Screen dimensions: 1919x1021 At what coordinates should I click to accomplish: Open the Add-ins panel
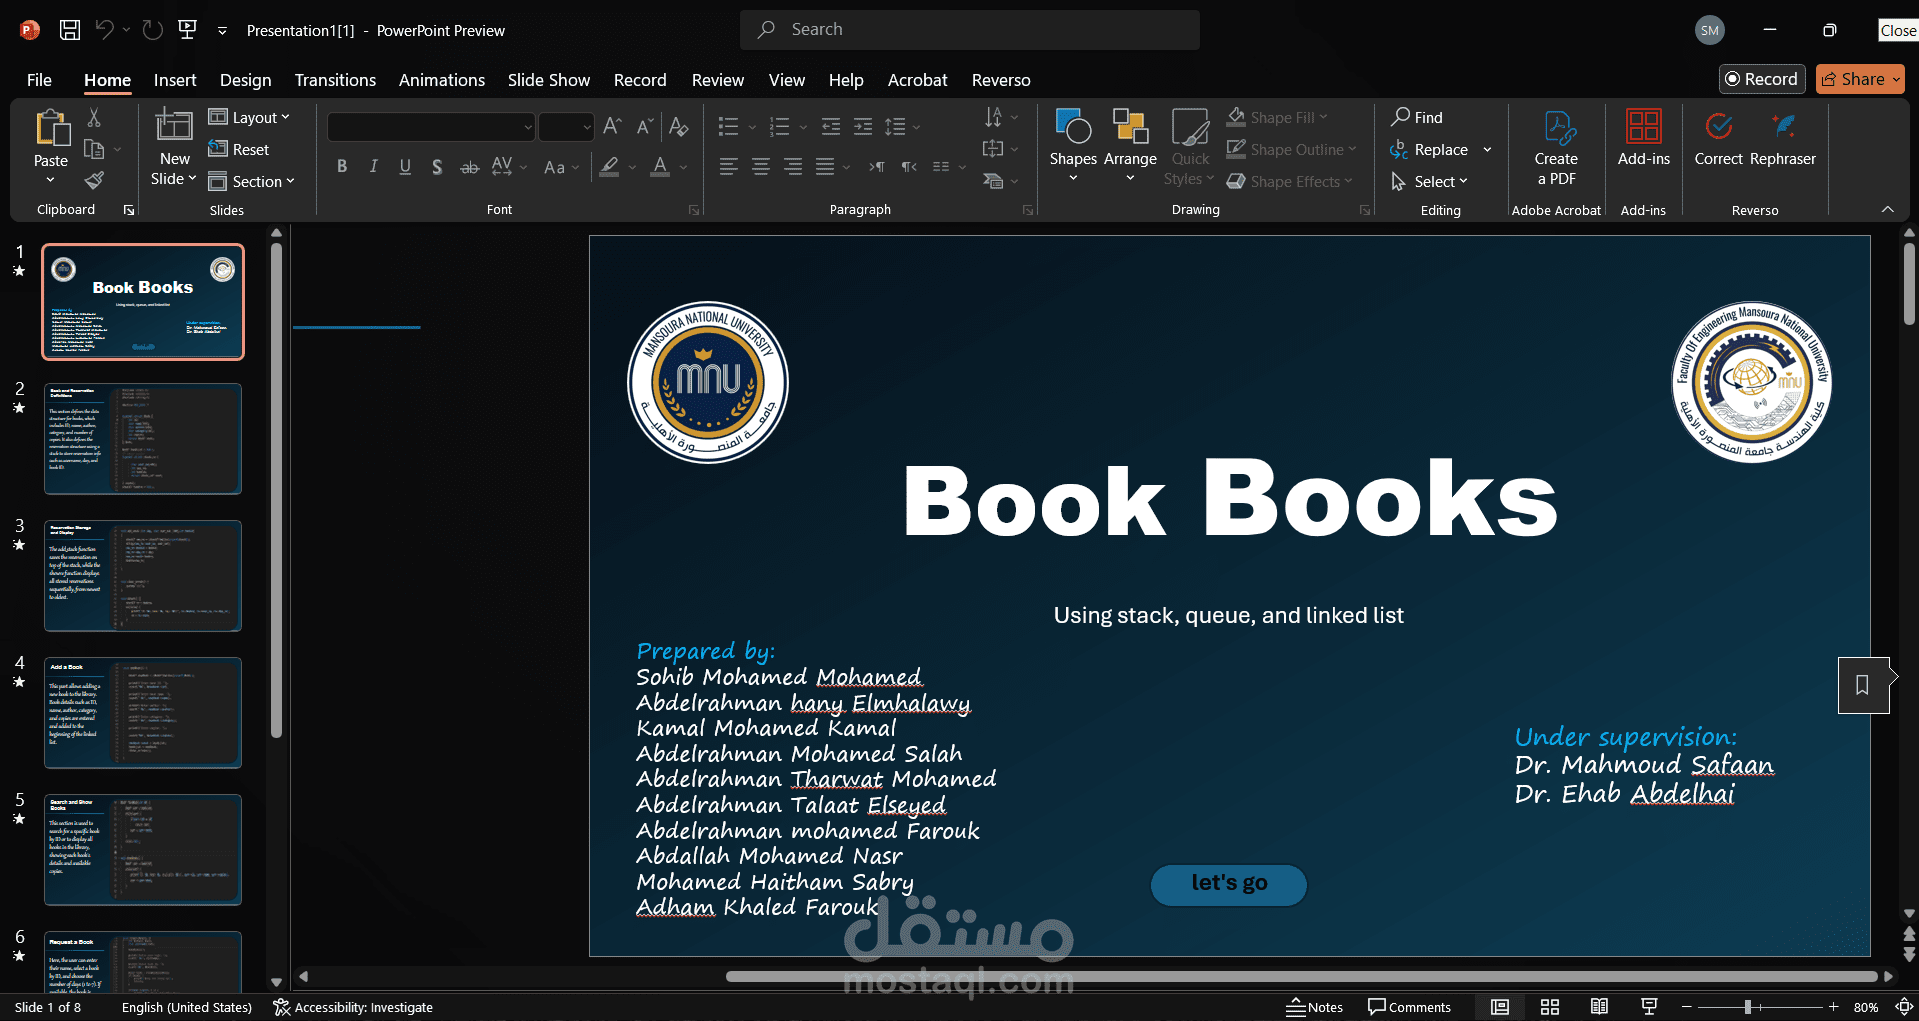[1644, 138]
